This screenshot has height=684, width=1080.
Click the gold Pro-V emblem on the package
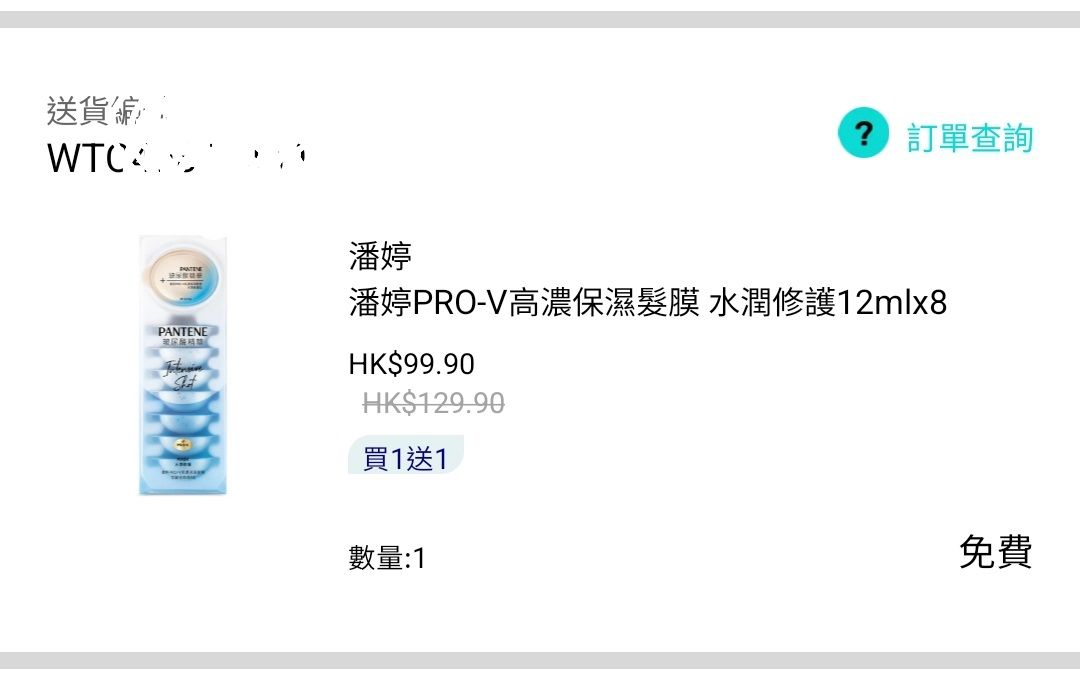click(183, 445)
